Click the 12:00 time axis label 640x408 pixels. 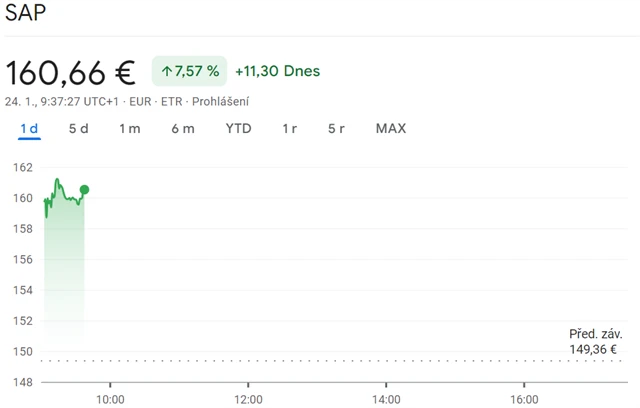[x=248, y=399]
